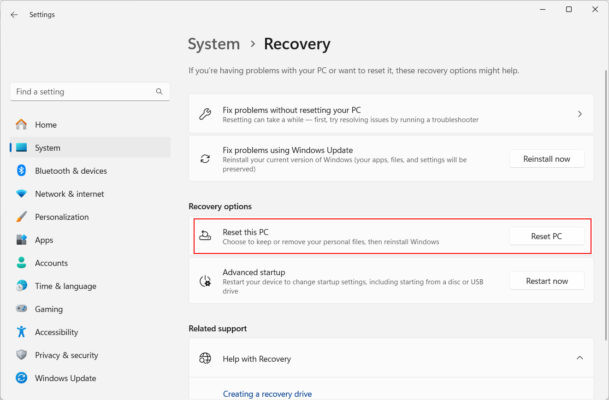Expand Fix problems without resetting your PC
609x400 pixels.
tap(579, 114)
